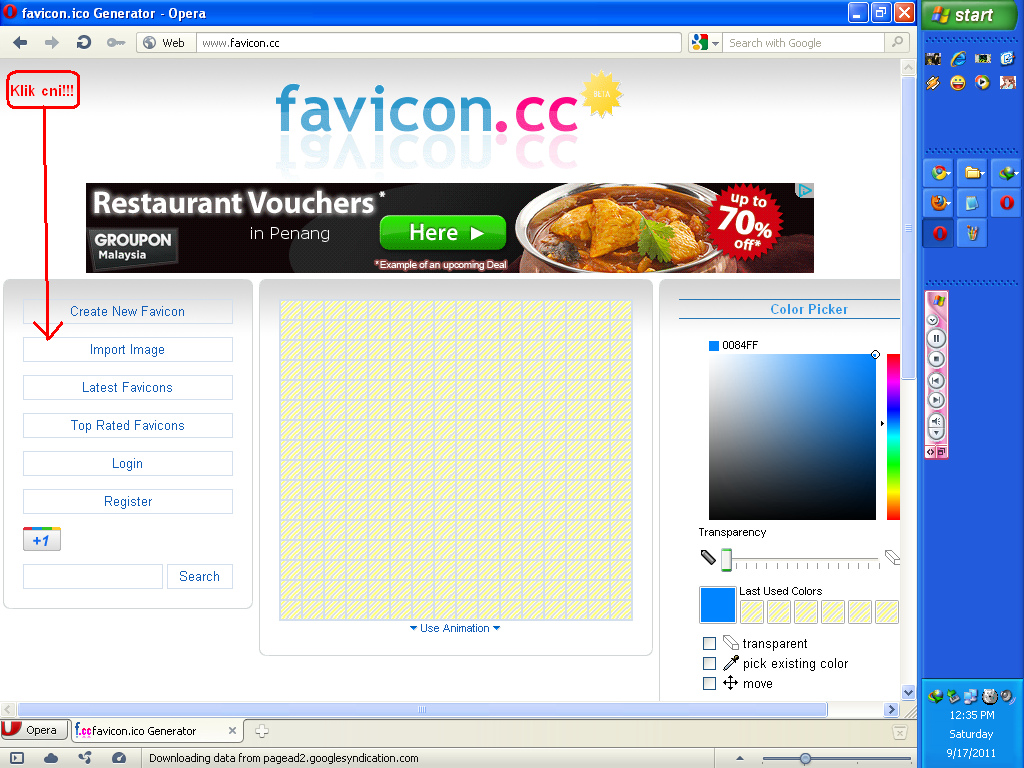Stop playback on the media toolbar

coord(936,359)
